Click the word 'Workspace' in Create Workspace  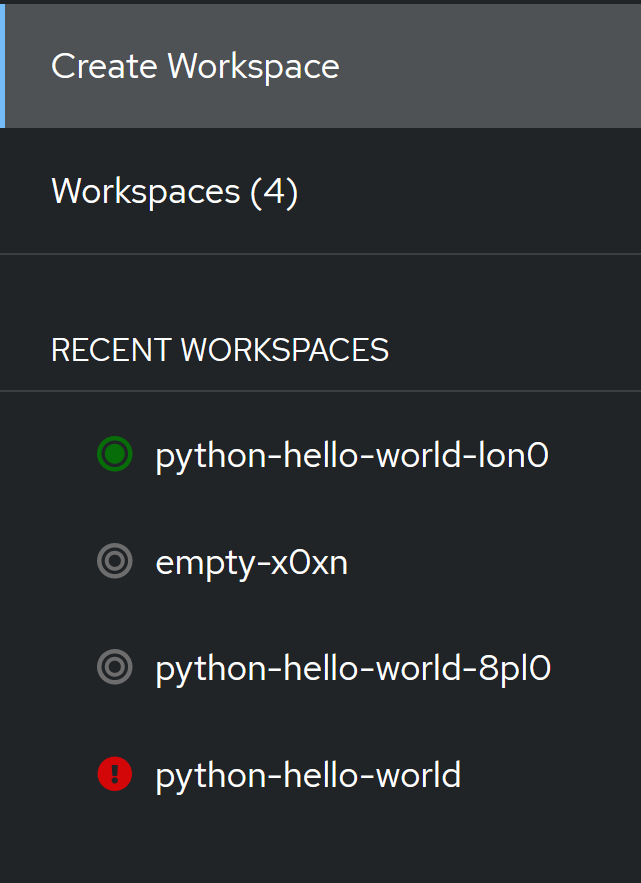(x=254, y=66)
